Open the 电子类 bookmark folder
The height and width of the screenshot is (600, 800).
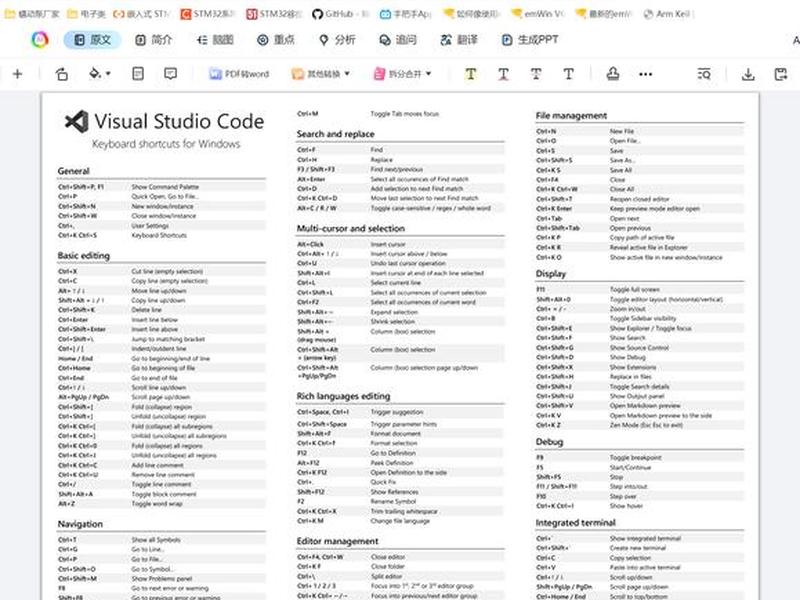coord(86,14)
